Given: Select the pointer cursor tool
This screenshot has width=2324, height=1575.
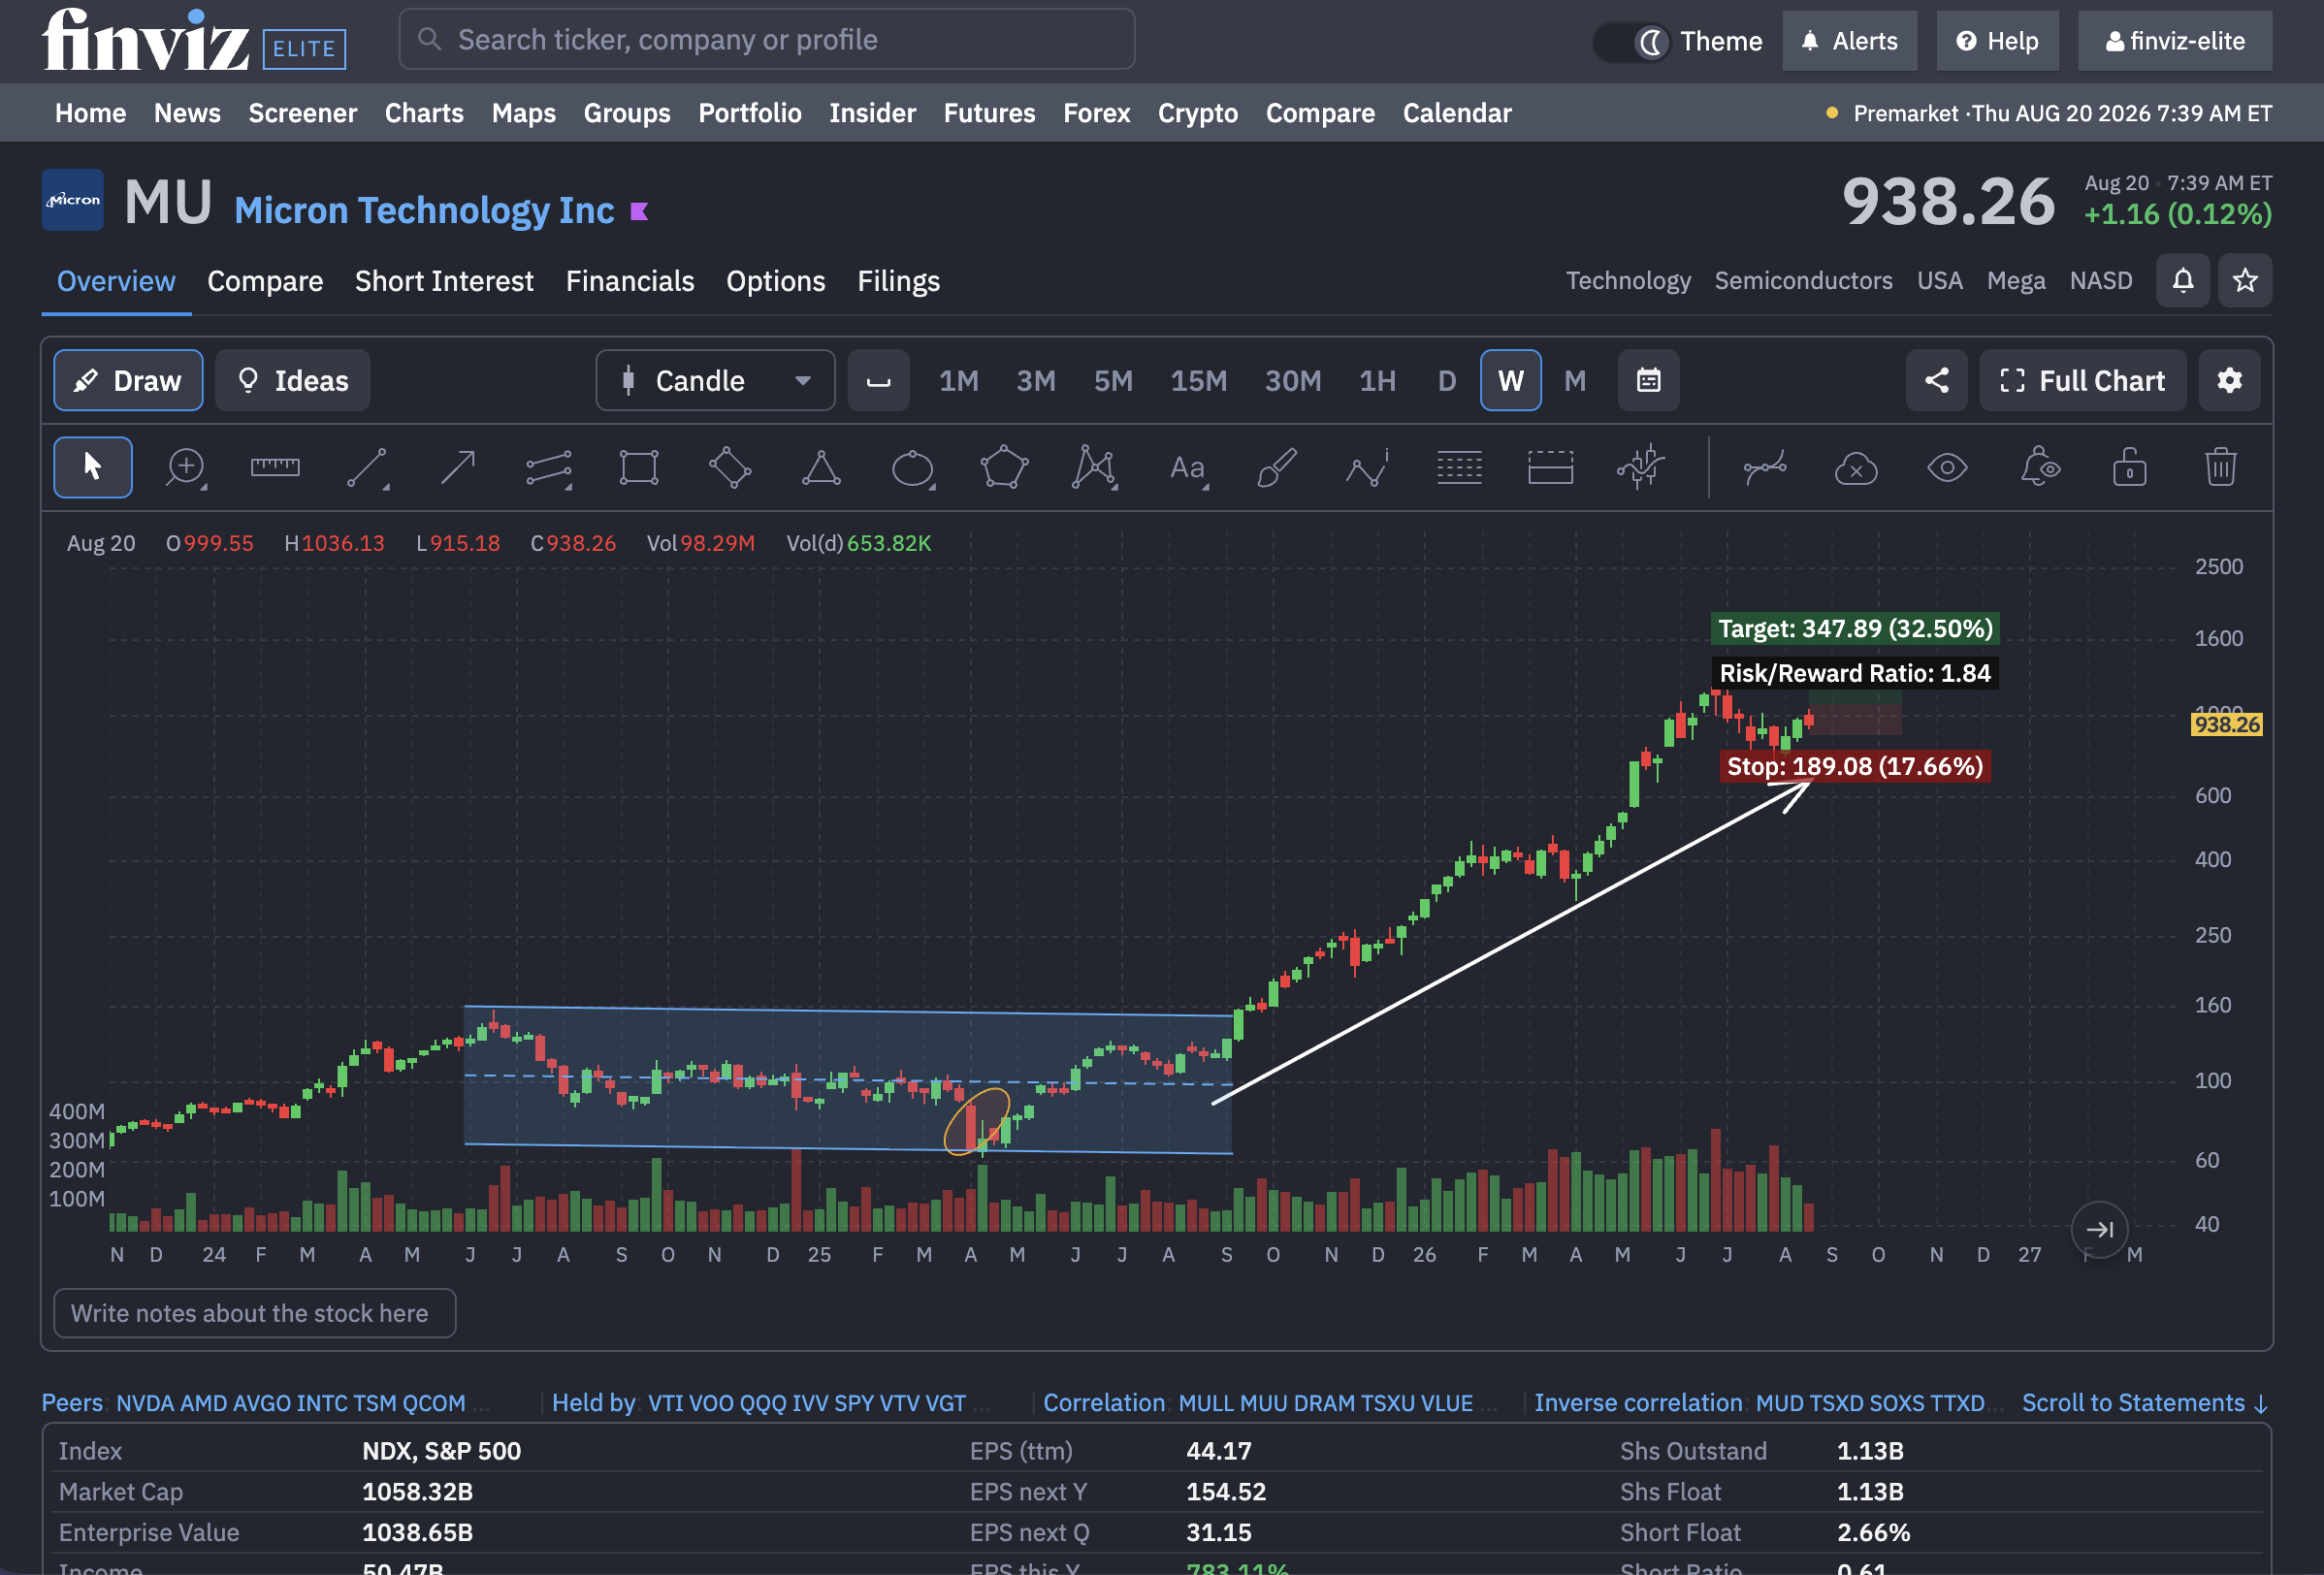Looking at the screenshot, I should pos(92,467).
